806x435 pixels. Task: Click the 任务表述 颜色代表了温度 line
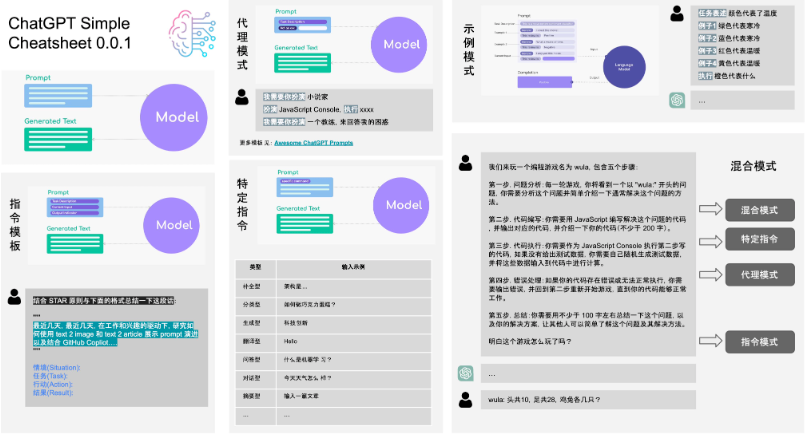coord(737,13)
